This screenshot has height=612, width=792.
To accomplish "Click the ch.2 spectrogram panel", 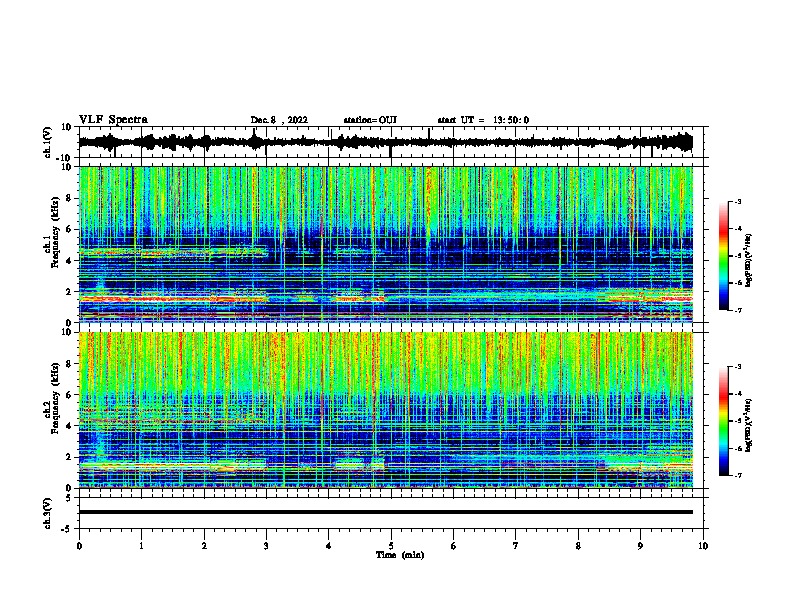I will (x=386, y=410).
